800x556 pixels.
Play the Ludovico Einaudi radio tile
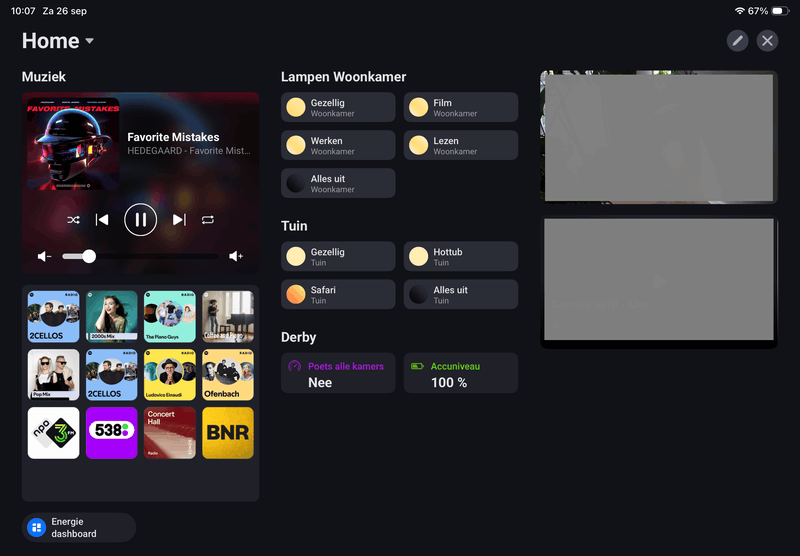click(170, 374)
